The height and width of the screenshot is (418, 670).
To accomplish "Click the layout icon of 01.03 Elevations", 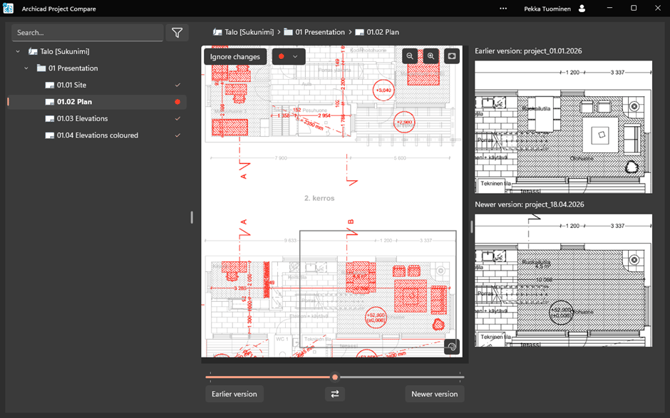I will coord(50,119).
